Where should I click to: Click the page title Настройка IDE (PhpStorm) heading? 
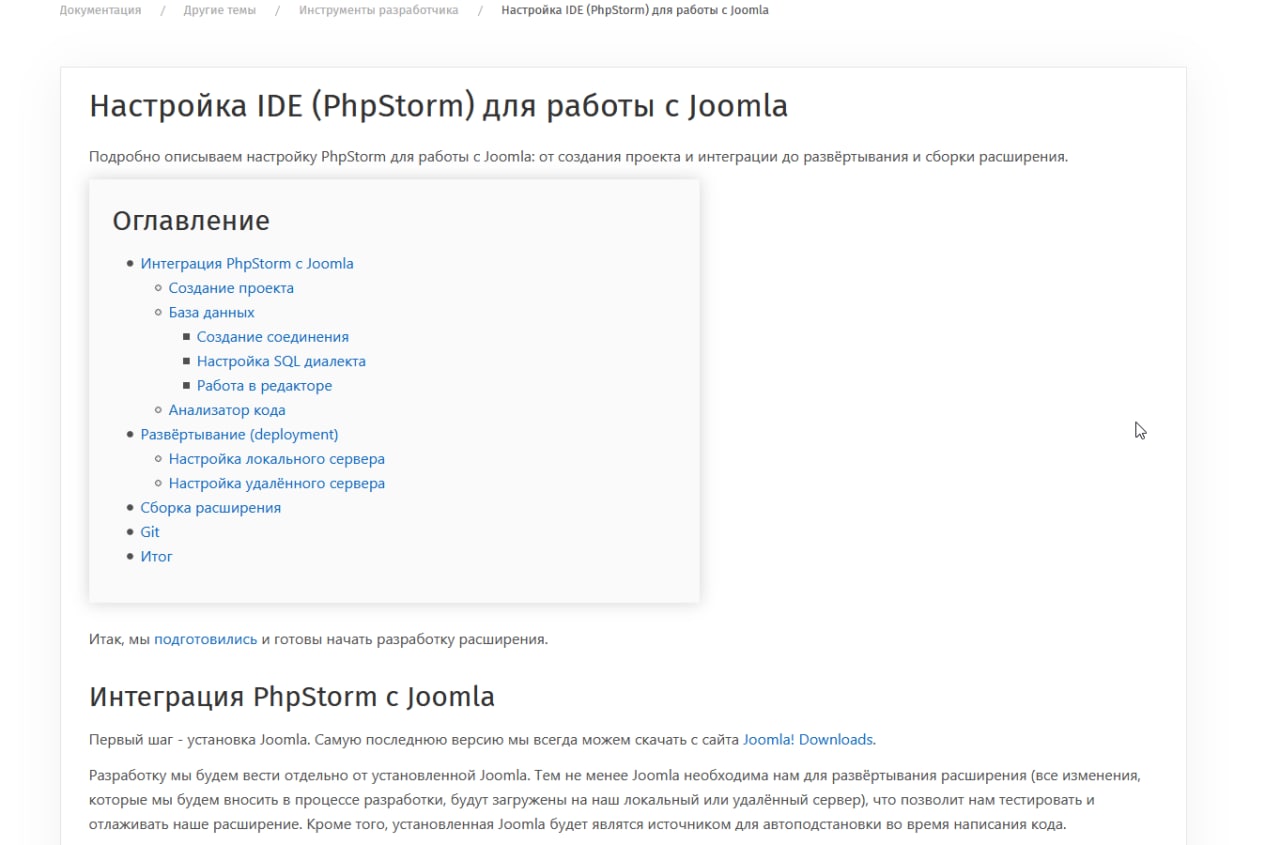coord(438,106)
